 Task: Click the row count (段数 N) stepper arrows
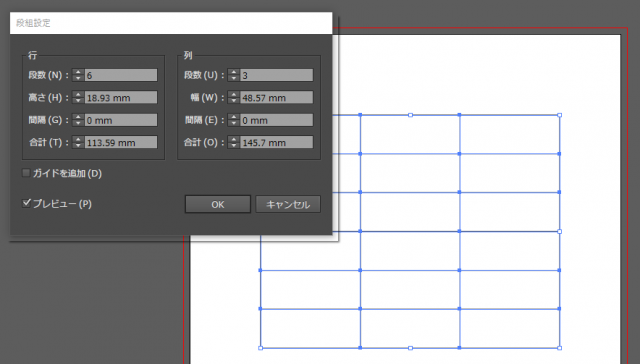[78, 75]
